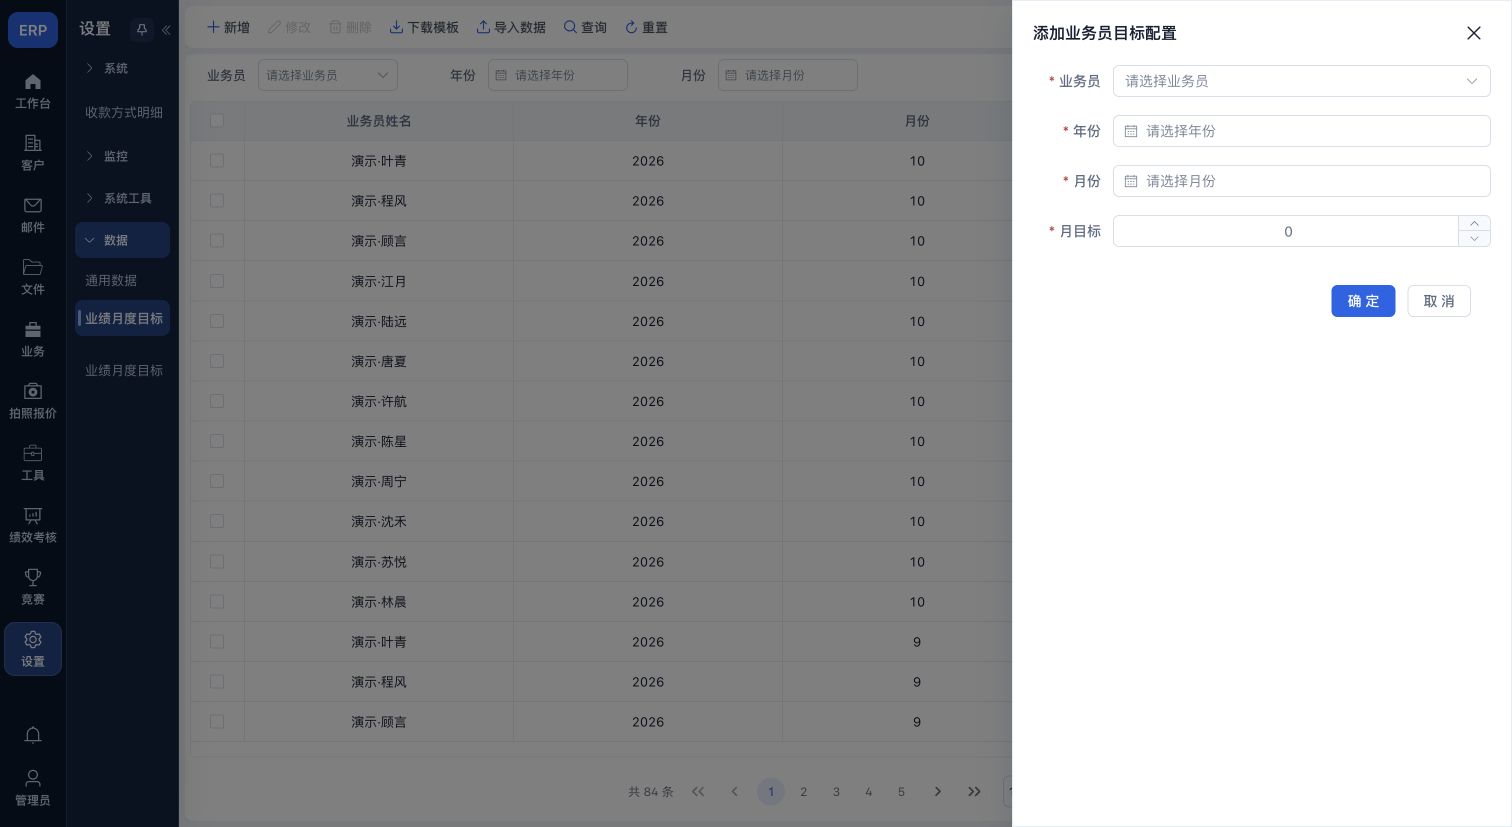
Task: Click the 取消 button
Action: click(x=1439, y=301)
